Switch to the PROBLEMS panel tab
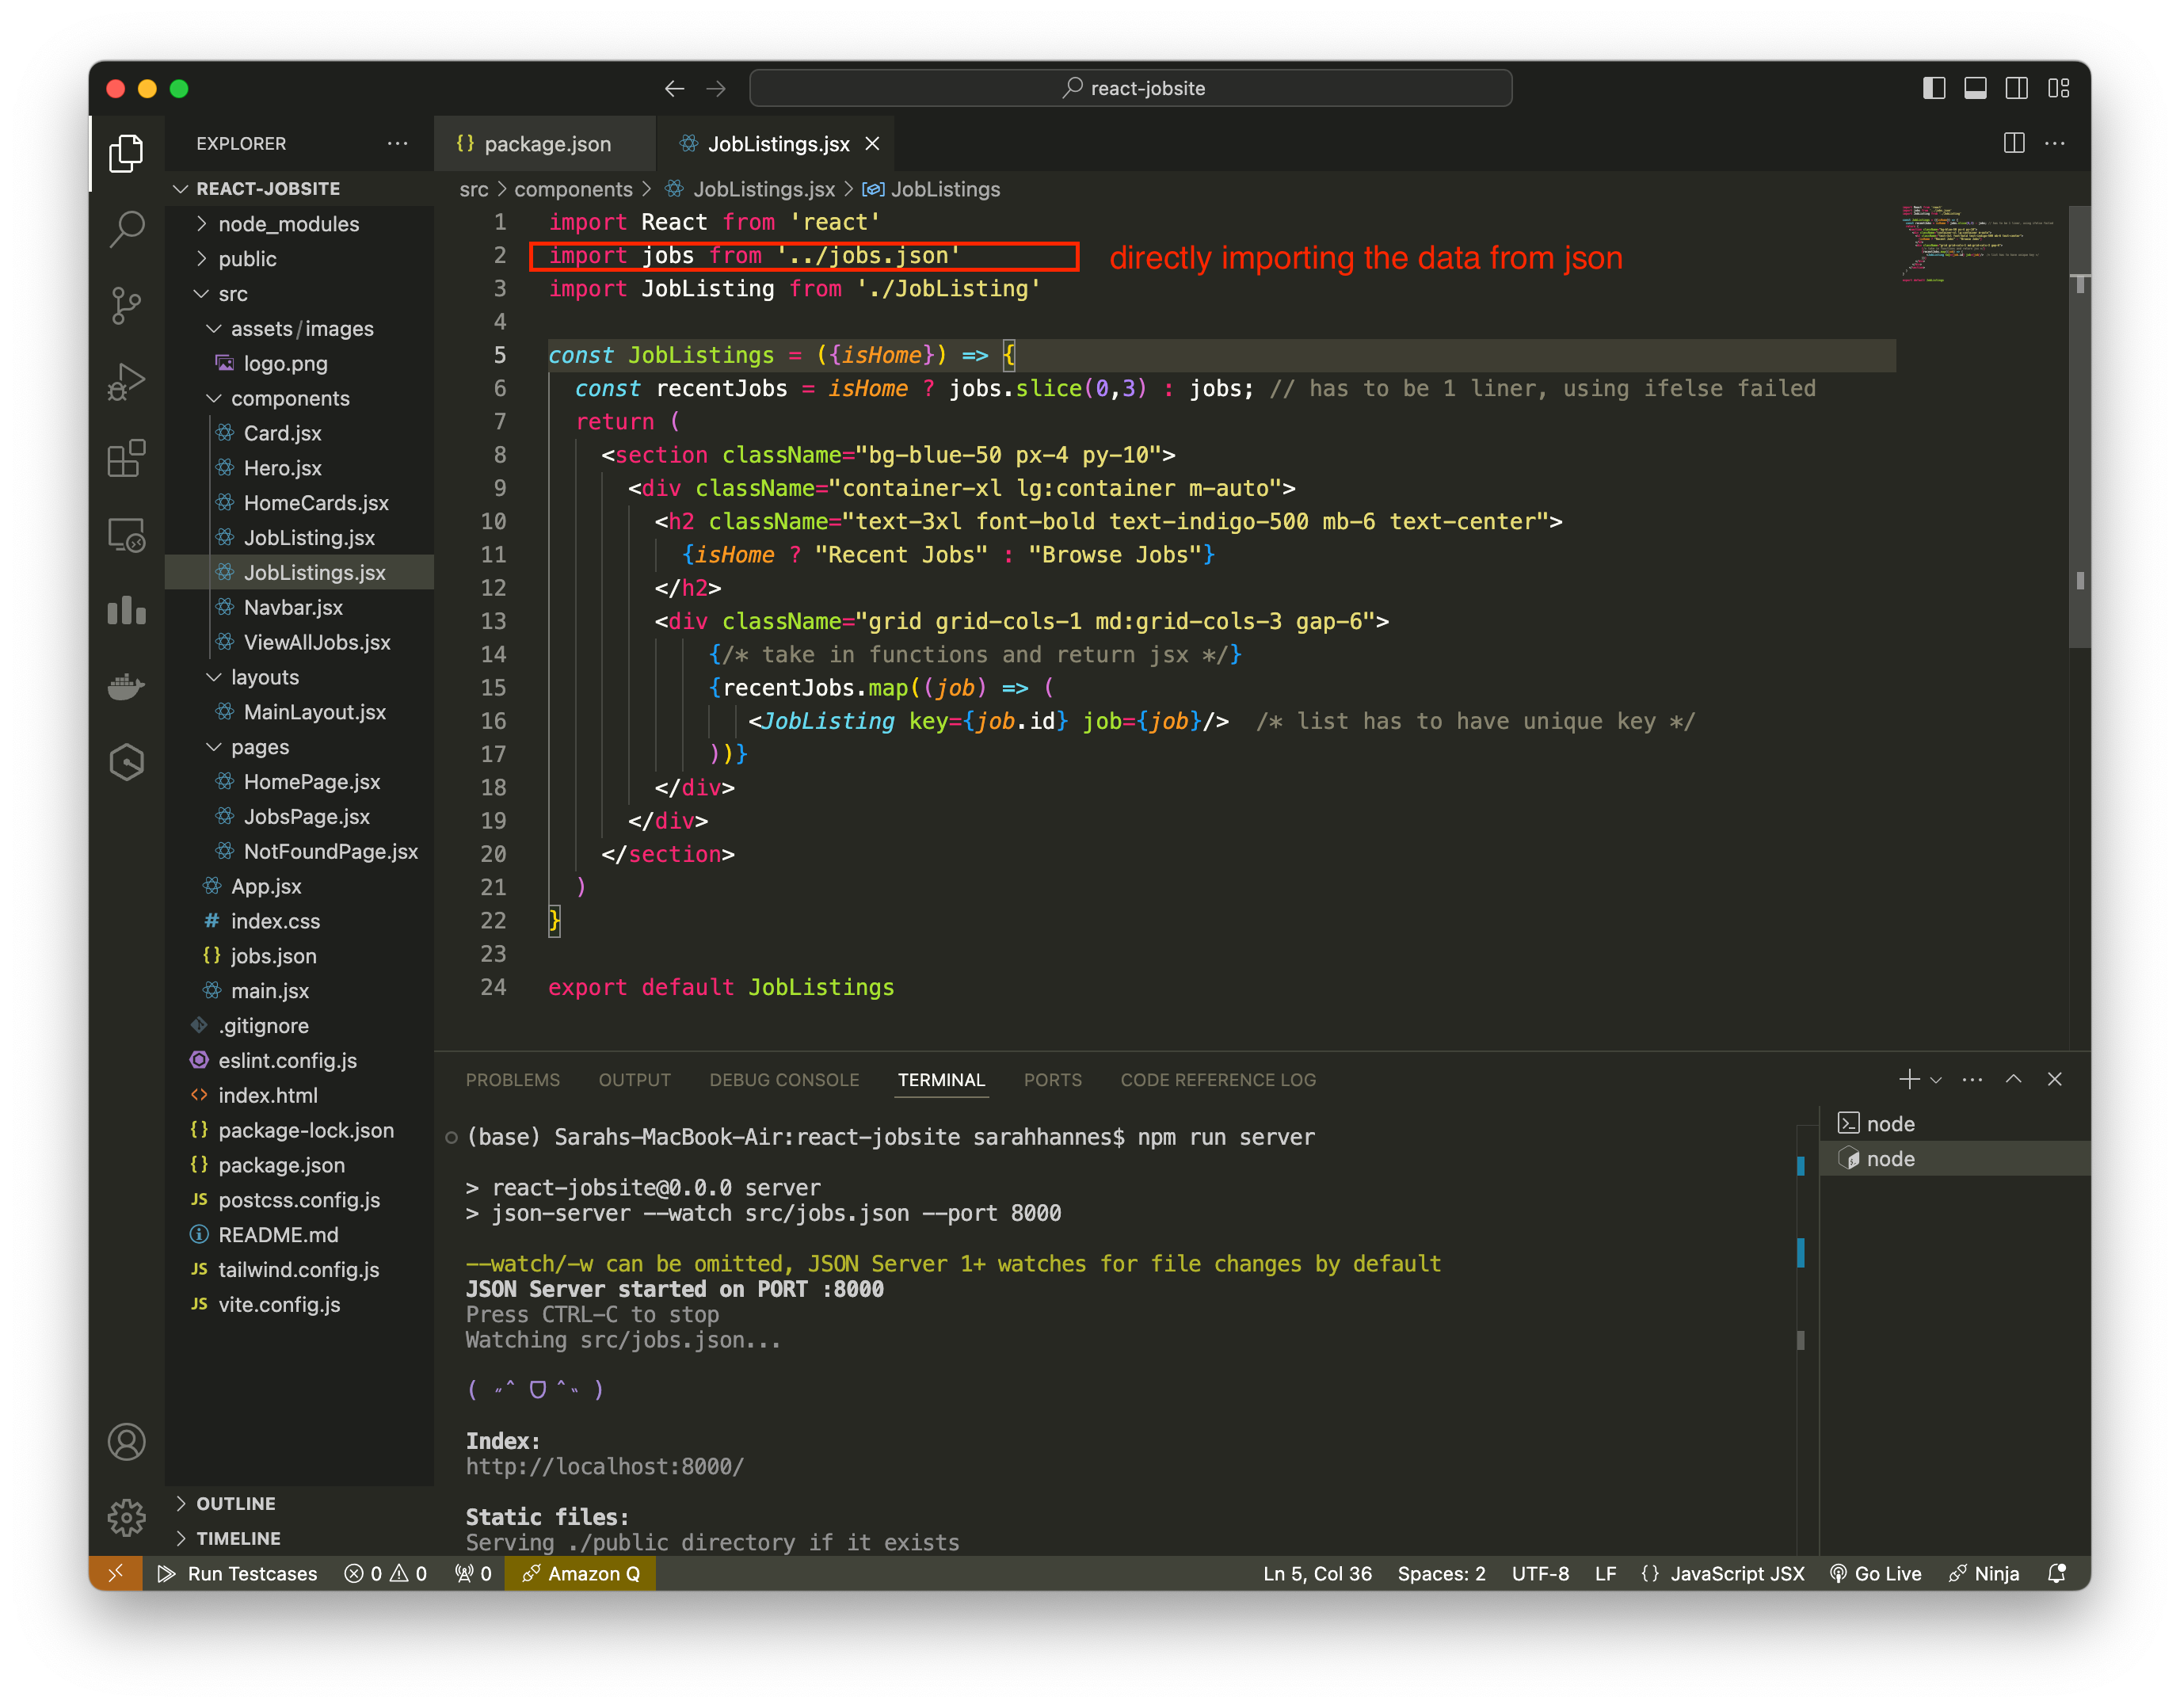Screen dimensions: 2180x1708 [512, 1079]
